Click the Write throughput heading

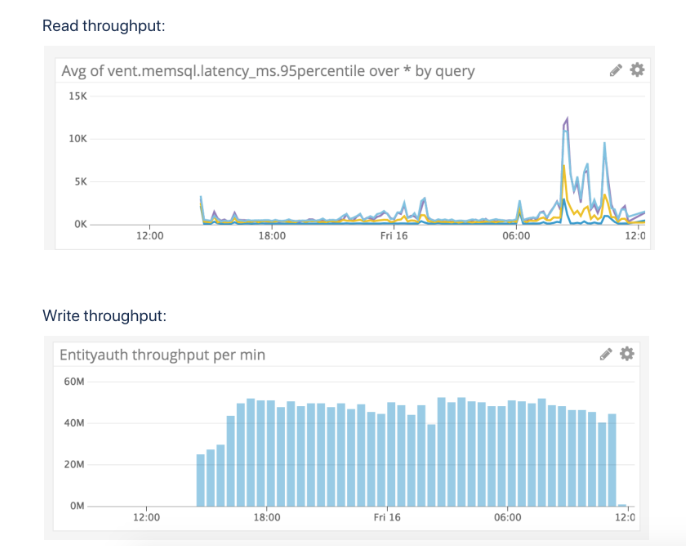pyautogui.click(x=105, y=316)
